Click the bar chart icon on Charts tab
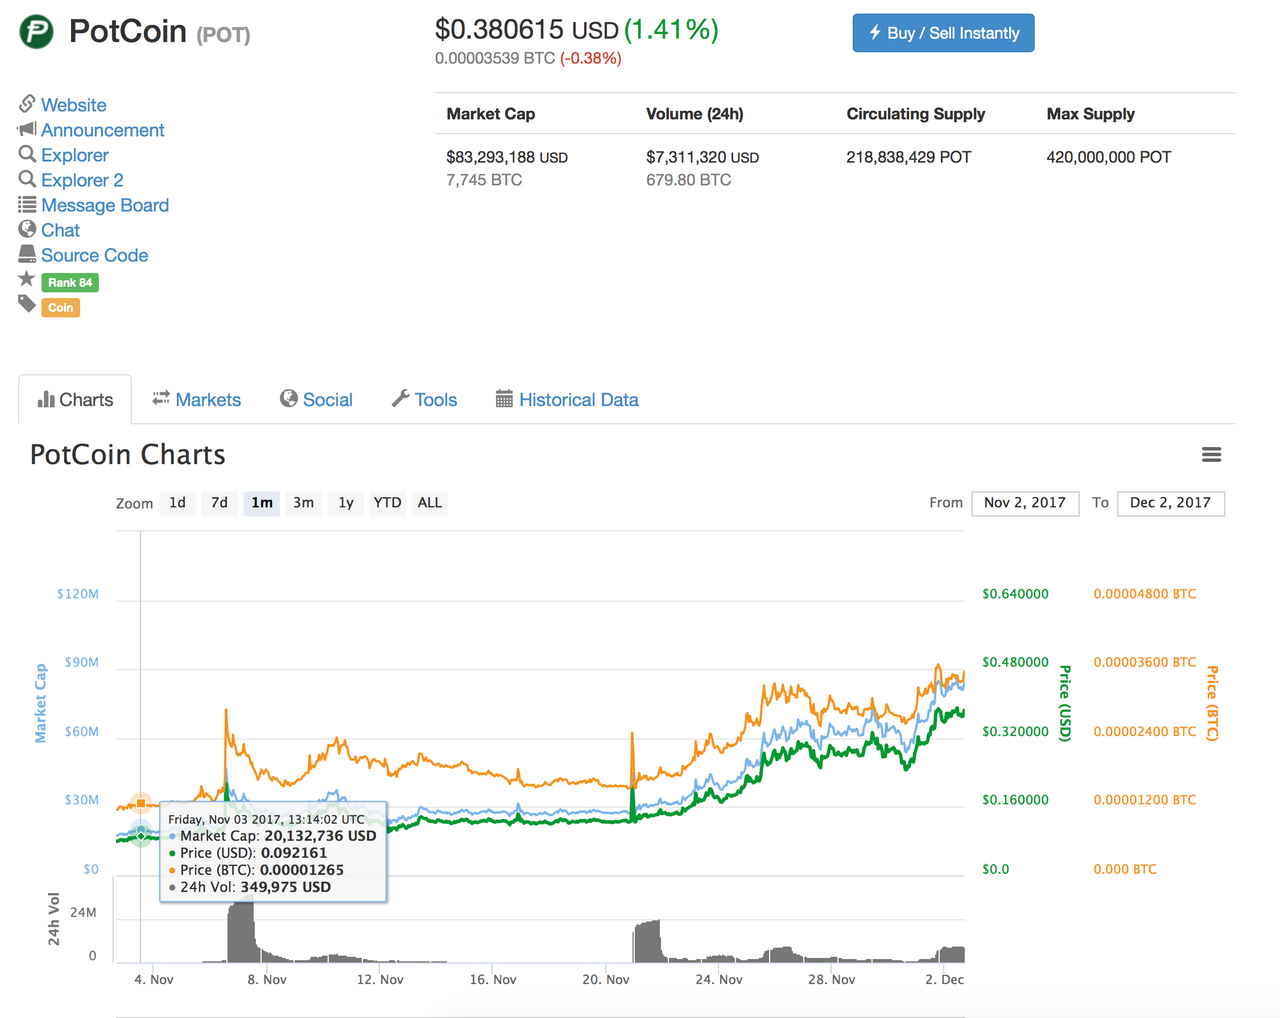1280x1018 pixels. 46,399
